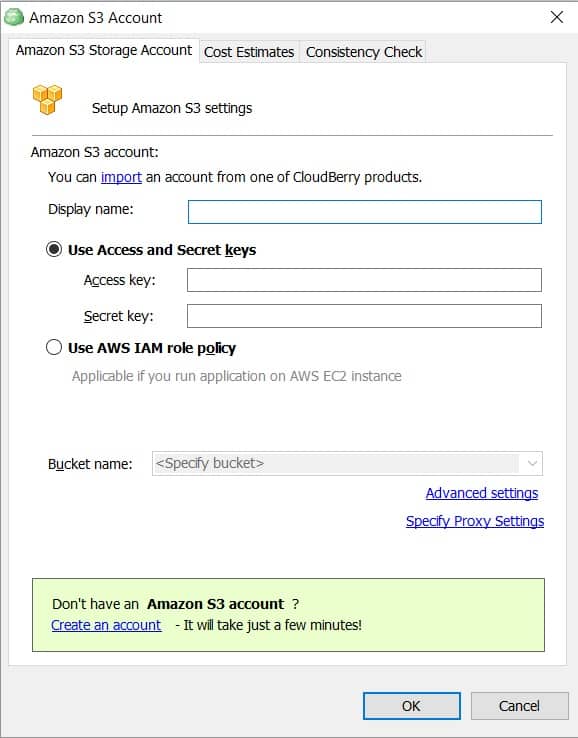Image resolution: width=578 pixels, height=738 pixels.
Task: Focus the Display name input field
Action: (365, 212)
